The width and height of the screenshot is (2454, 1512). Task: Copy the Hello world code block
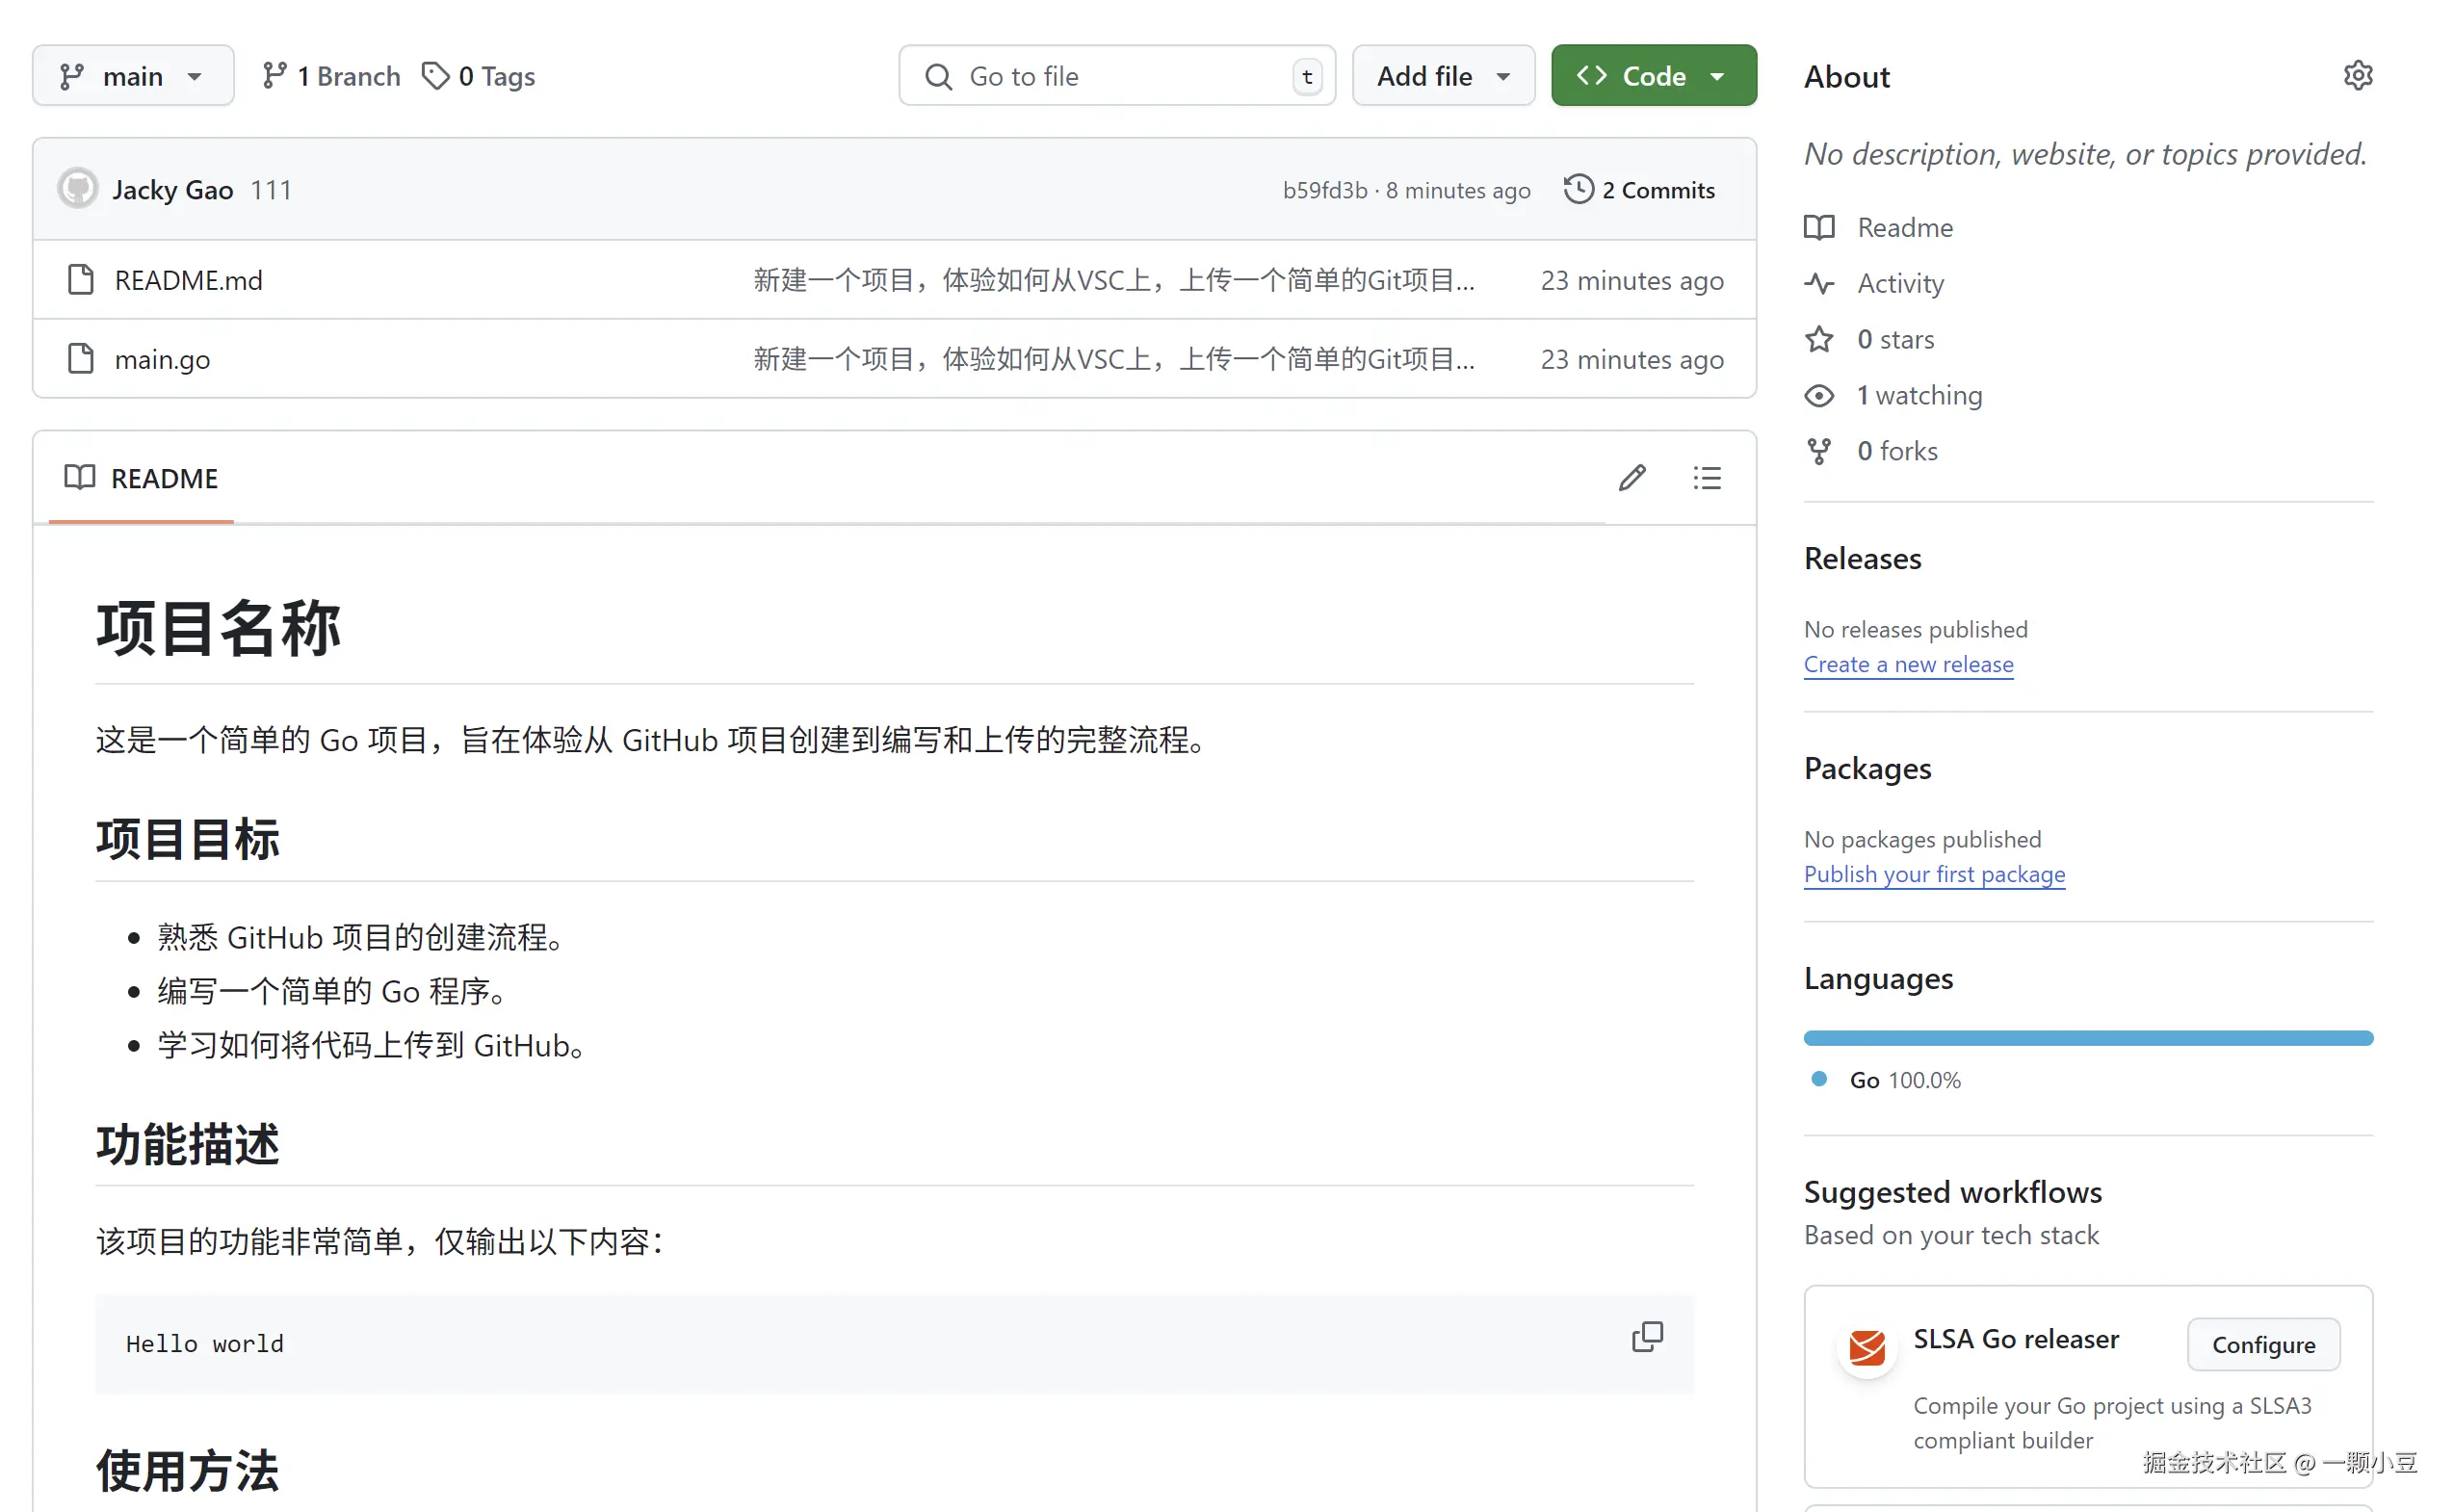point(1646,1337)
